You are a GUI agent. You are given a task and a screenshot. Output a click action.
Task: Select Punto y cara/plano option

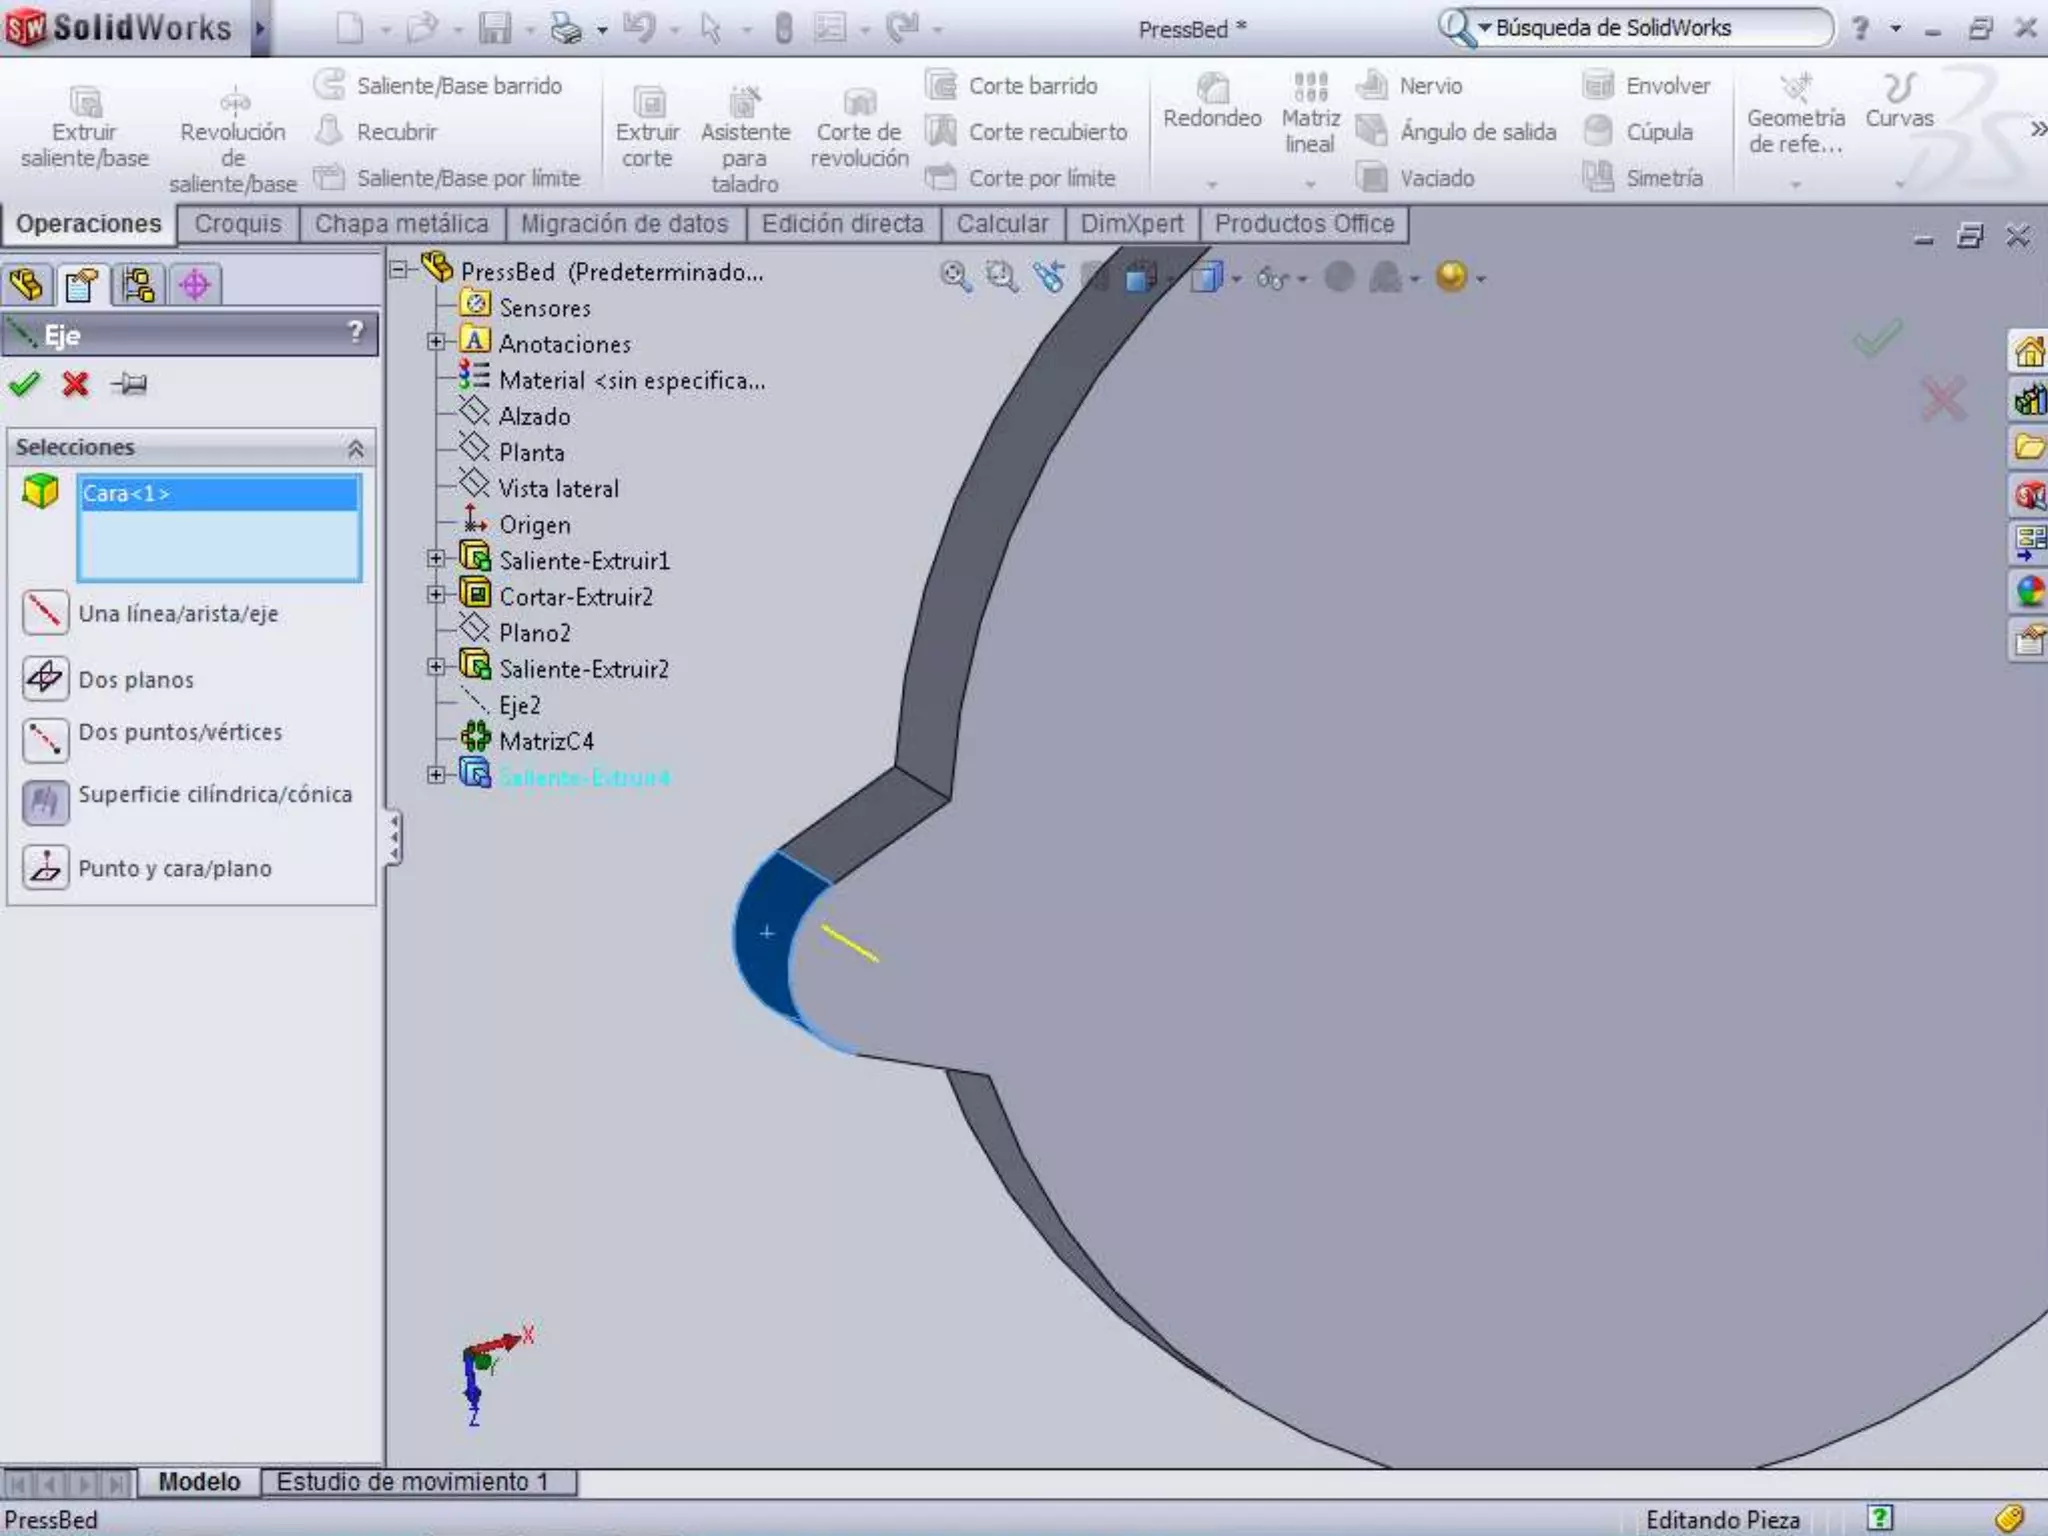pyautogui.click(x=45, y=867)
